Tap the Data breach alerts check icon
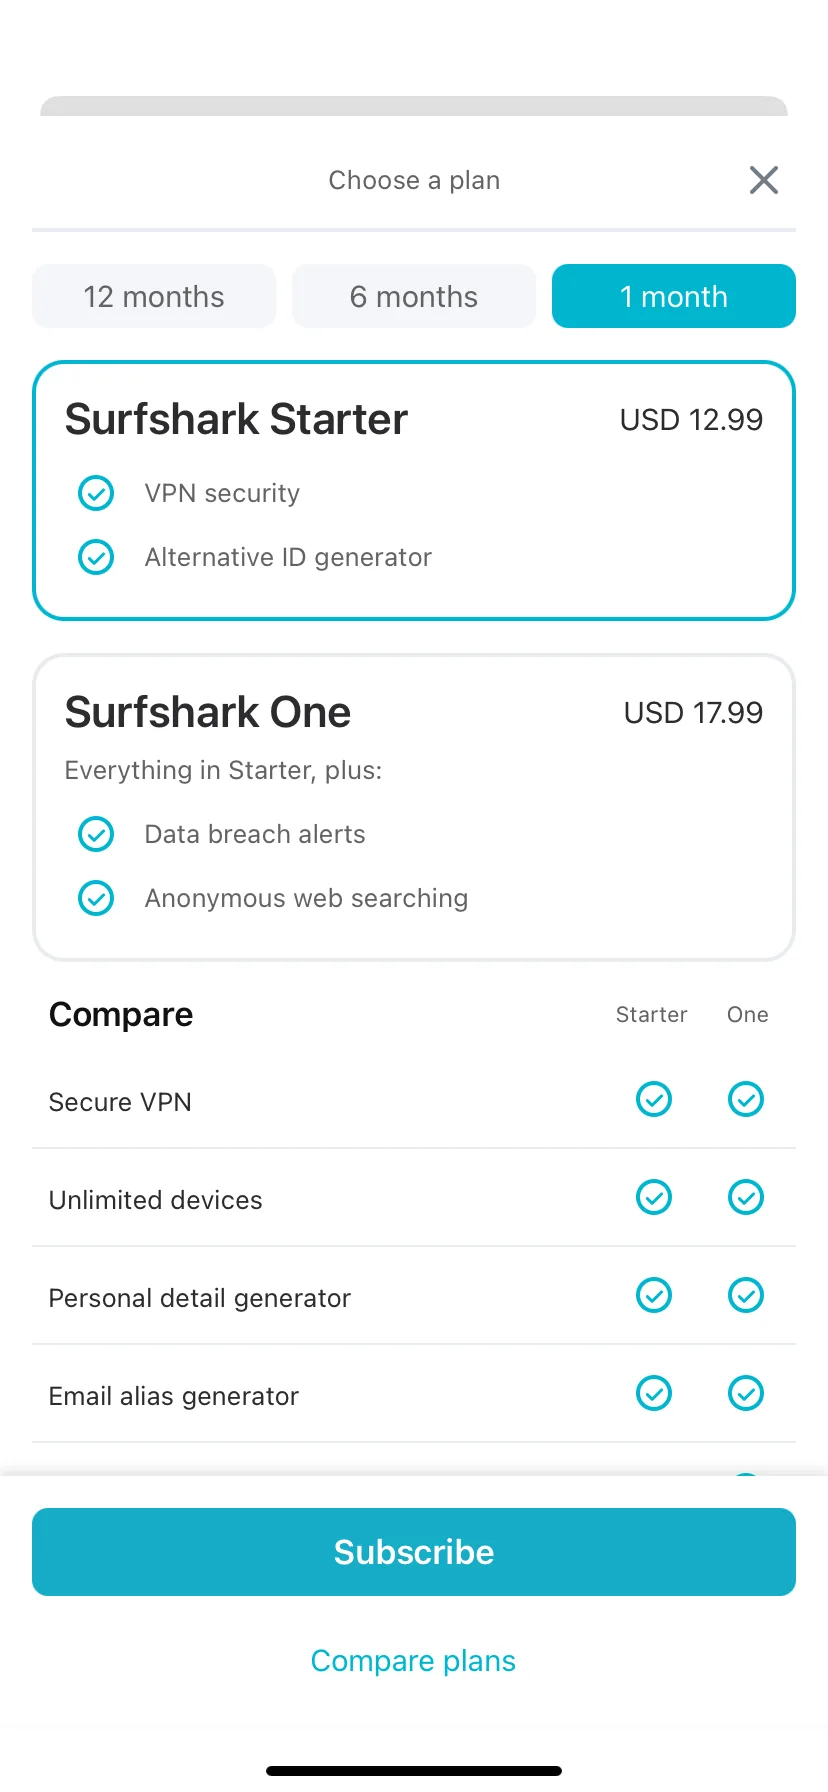 click(96, 834)
